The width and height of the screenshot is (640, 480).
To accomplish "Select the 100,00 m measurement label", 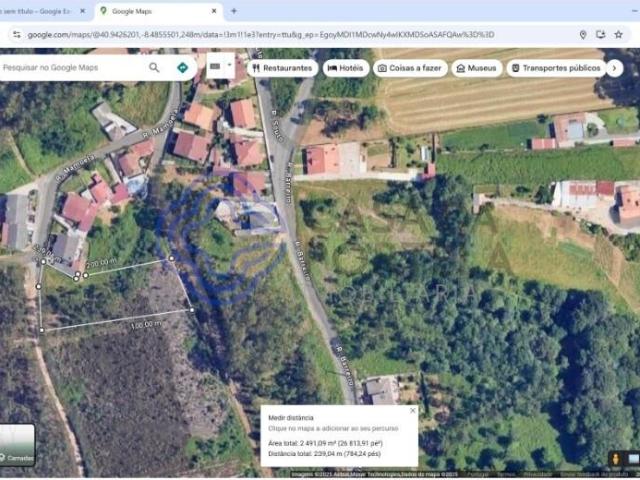I will [146, 325].
